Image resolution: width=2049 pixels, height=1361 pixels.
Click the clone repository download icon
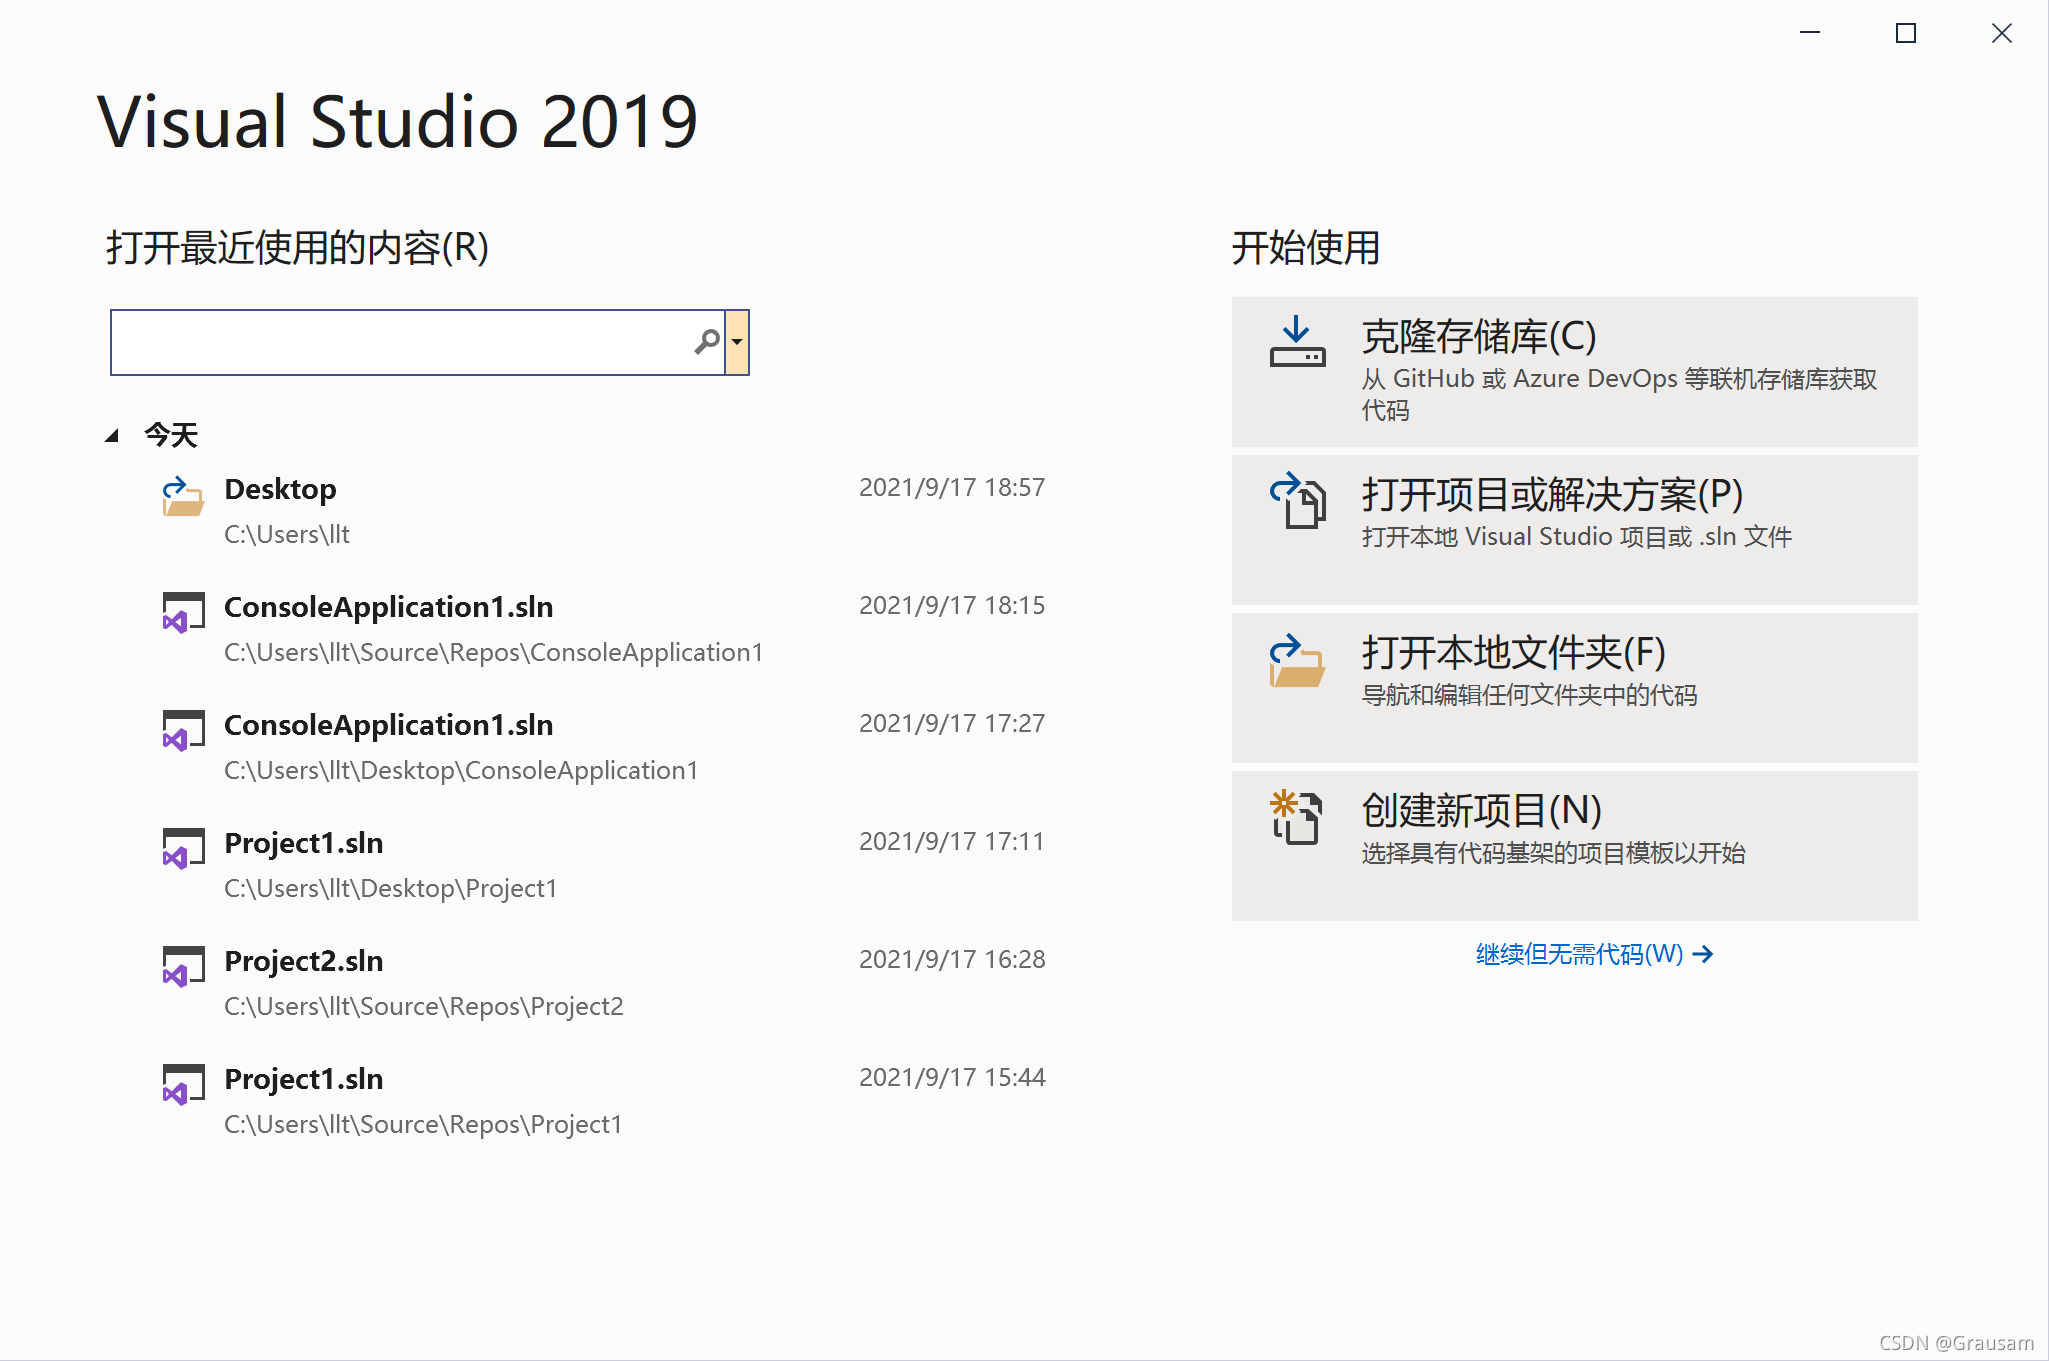pos(1297,342)
